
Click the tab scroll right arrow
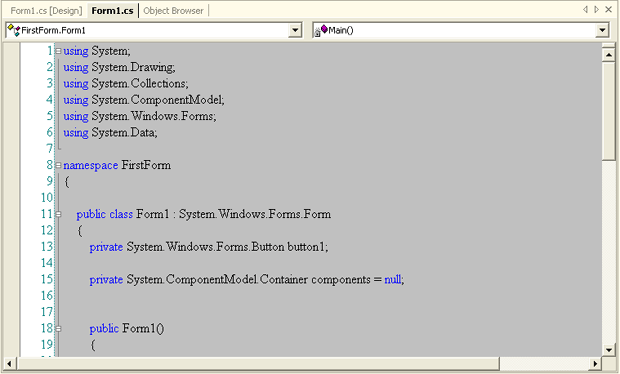(x=597, y=9)
